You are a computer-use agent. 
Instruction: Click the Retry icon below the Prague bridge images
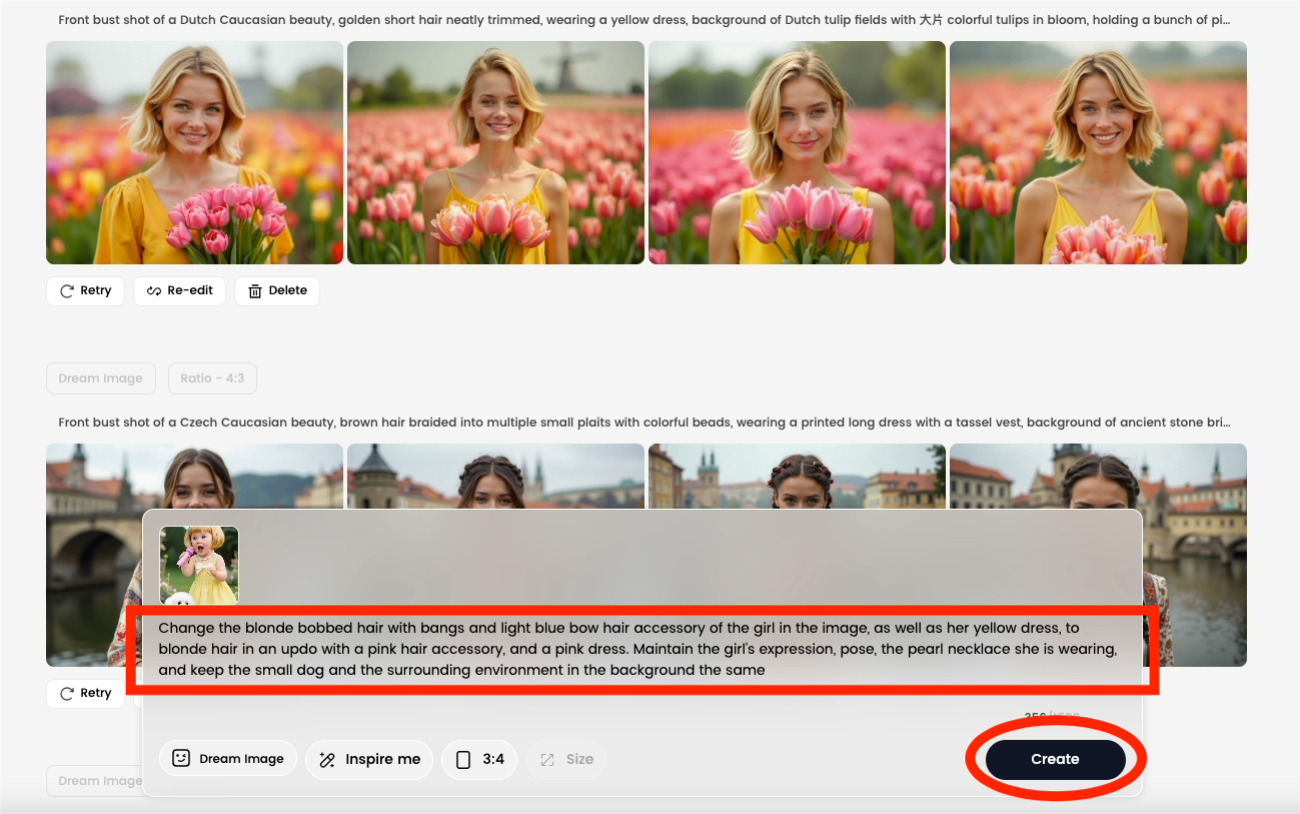pos(67,693)
